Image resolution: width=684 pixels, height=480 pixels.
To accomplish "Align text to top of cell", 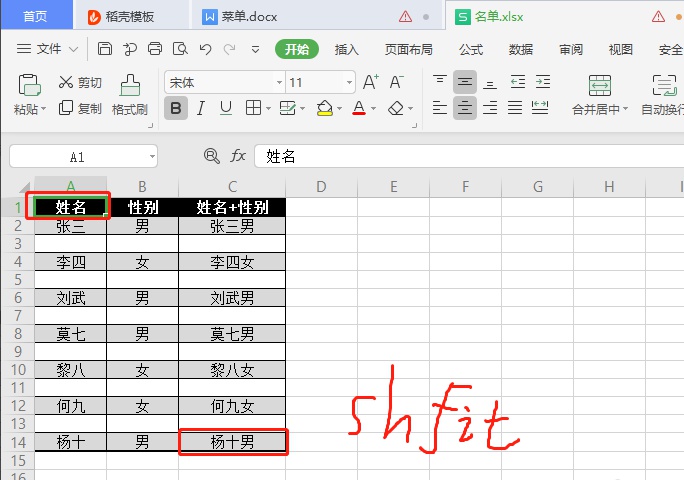I will point(440,81).
